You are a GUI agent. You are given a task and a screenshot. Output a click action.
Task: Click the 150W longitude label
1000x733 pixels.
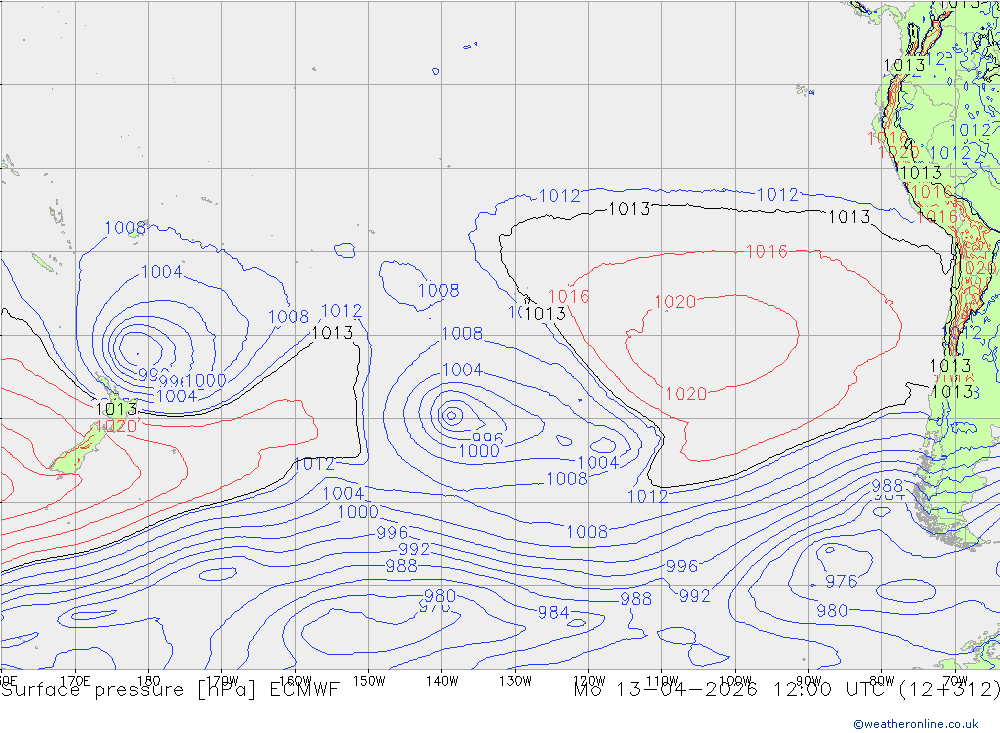pyautogui.click(x=369, y=681)
